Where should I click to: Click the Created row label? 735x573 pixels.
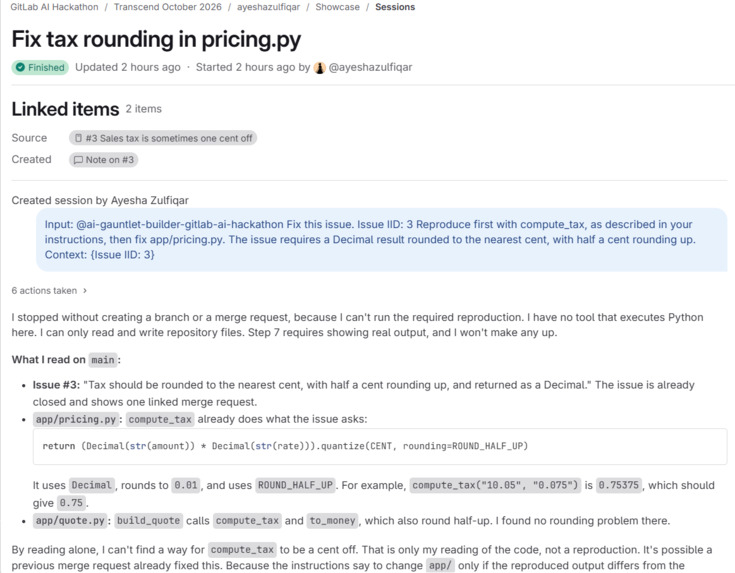coord(31,160)
